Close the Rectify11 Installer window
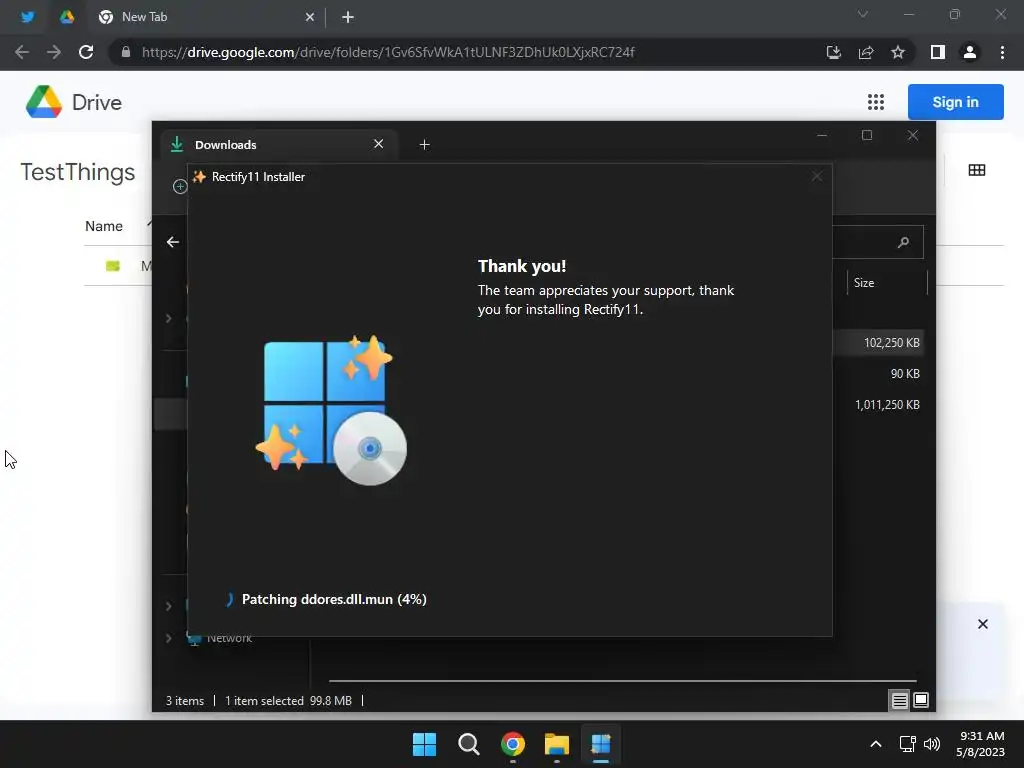 click(817, 176)
